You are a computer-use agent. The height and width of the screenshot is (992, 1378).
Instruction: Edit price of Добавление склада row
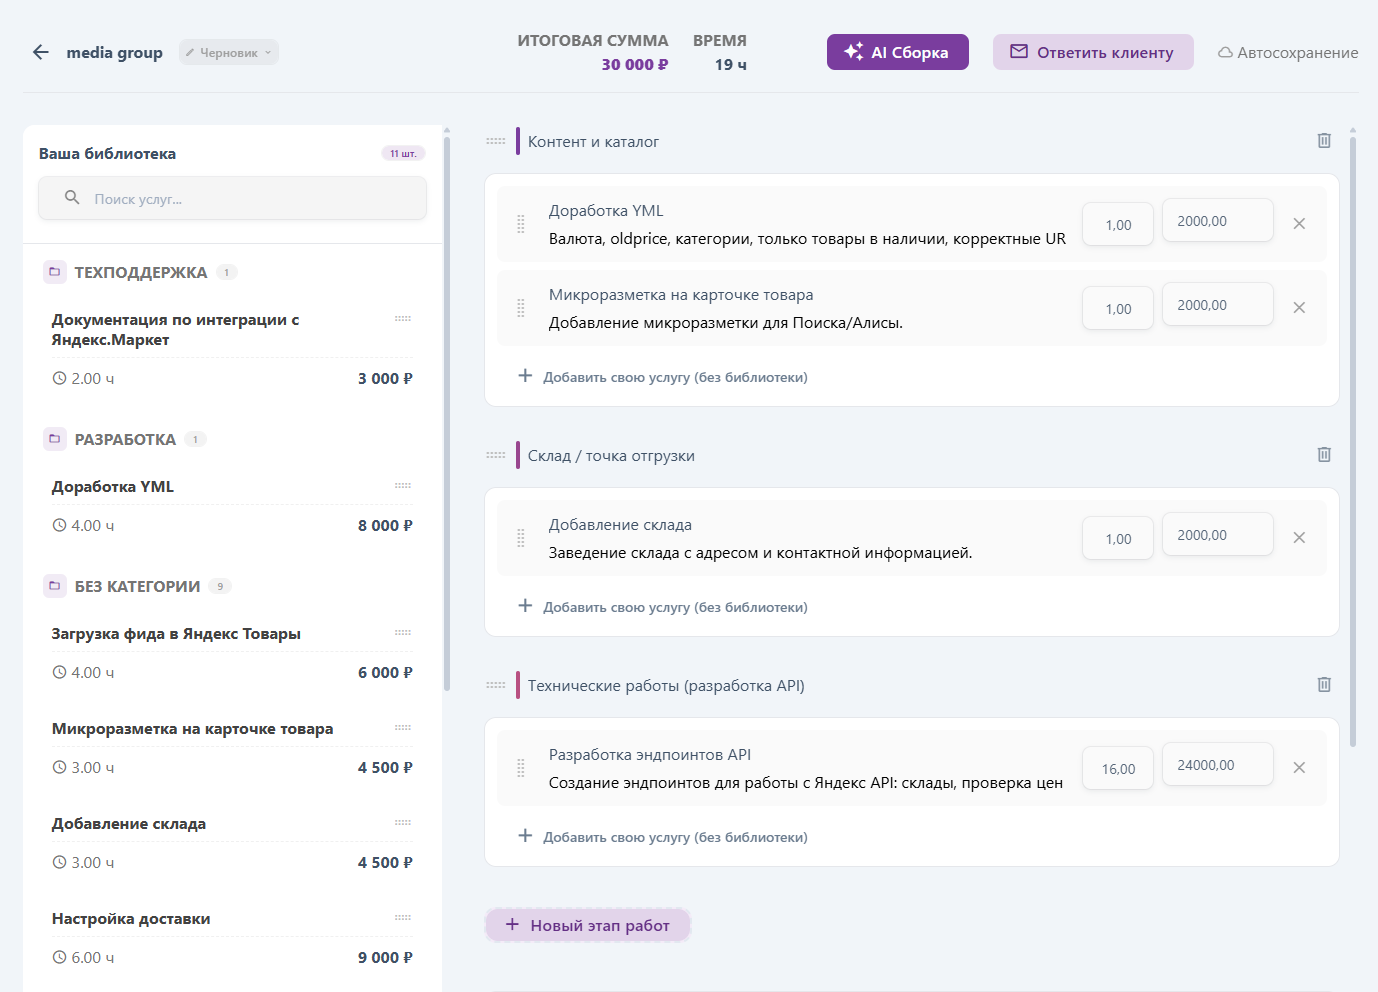[x=1218, y=535]
